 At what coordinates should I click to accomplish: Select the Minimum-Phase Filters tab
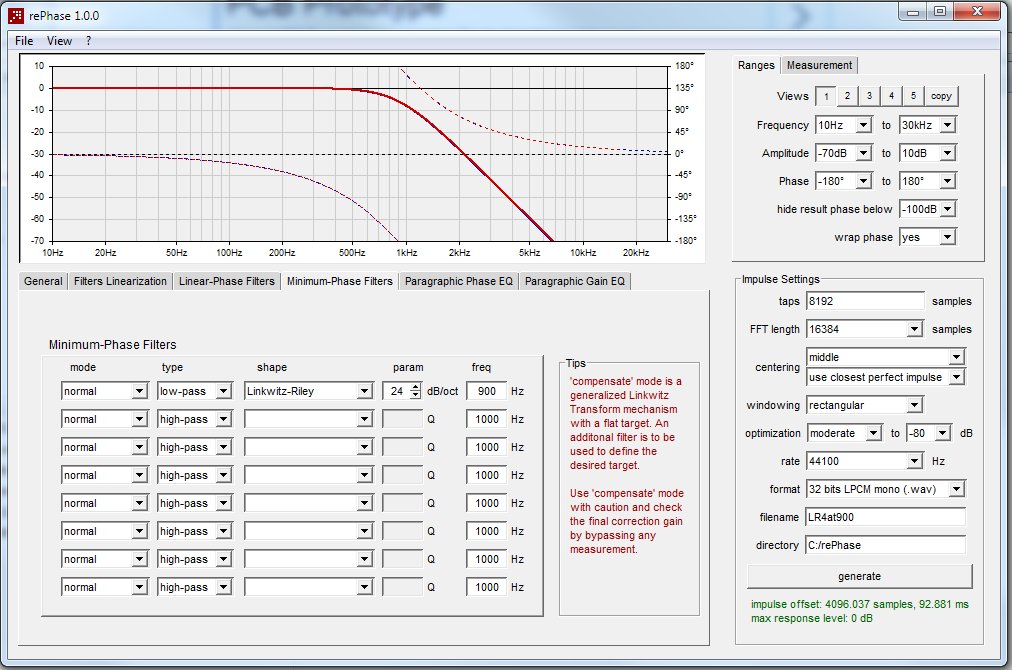(x=339, y=281)
